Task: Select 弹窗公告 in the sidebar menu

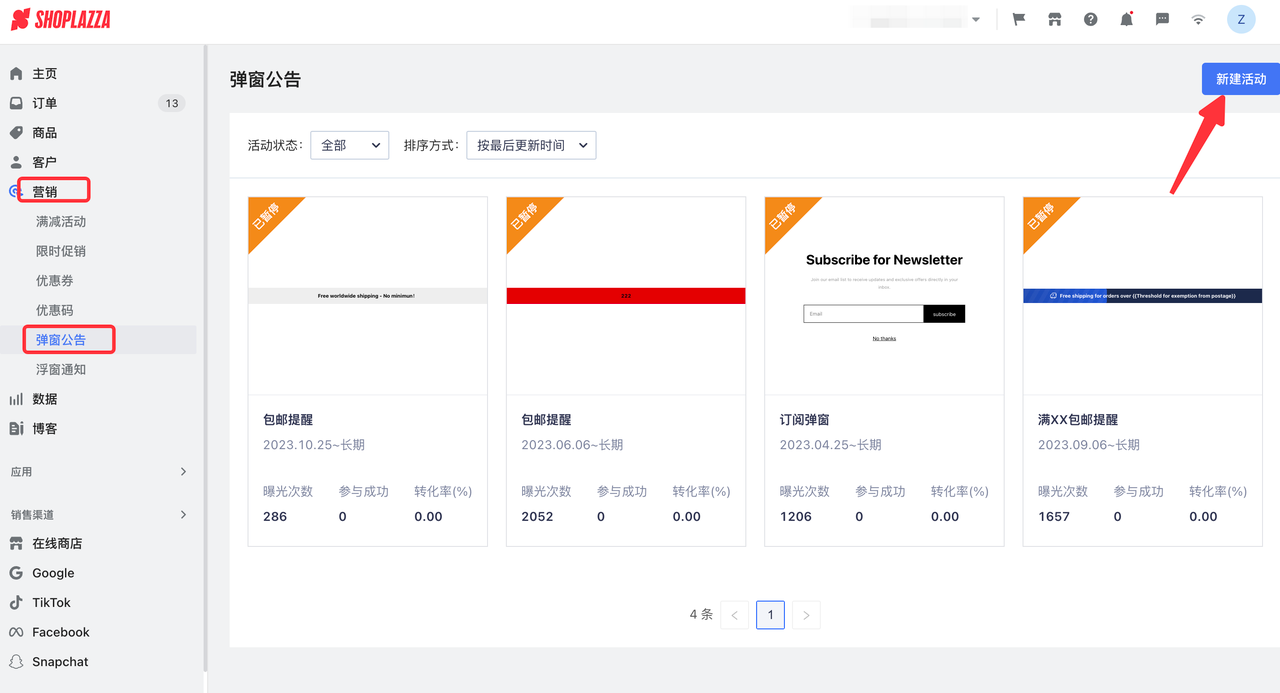Action: coord(68,339)
